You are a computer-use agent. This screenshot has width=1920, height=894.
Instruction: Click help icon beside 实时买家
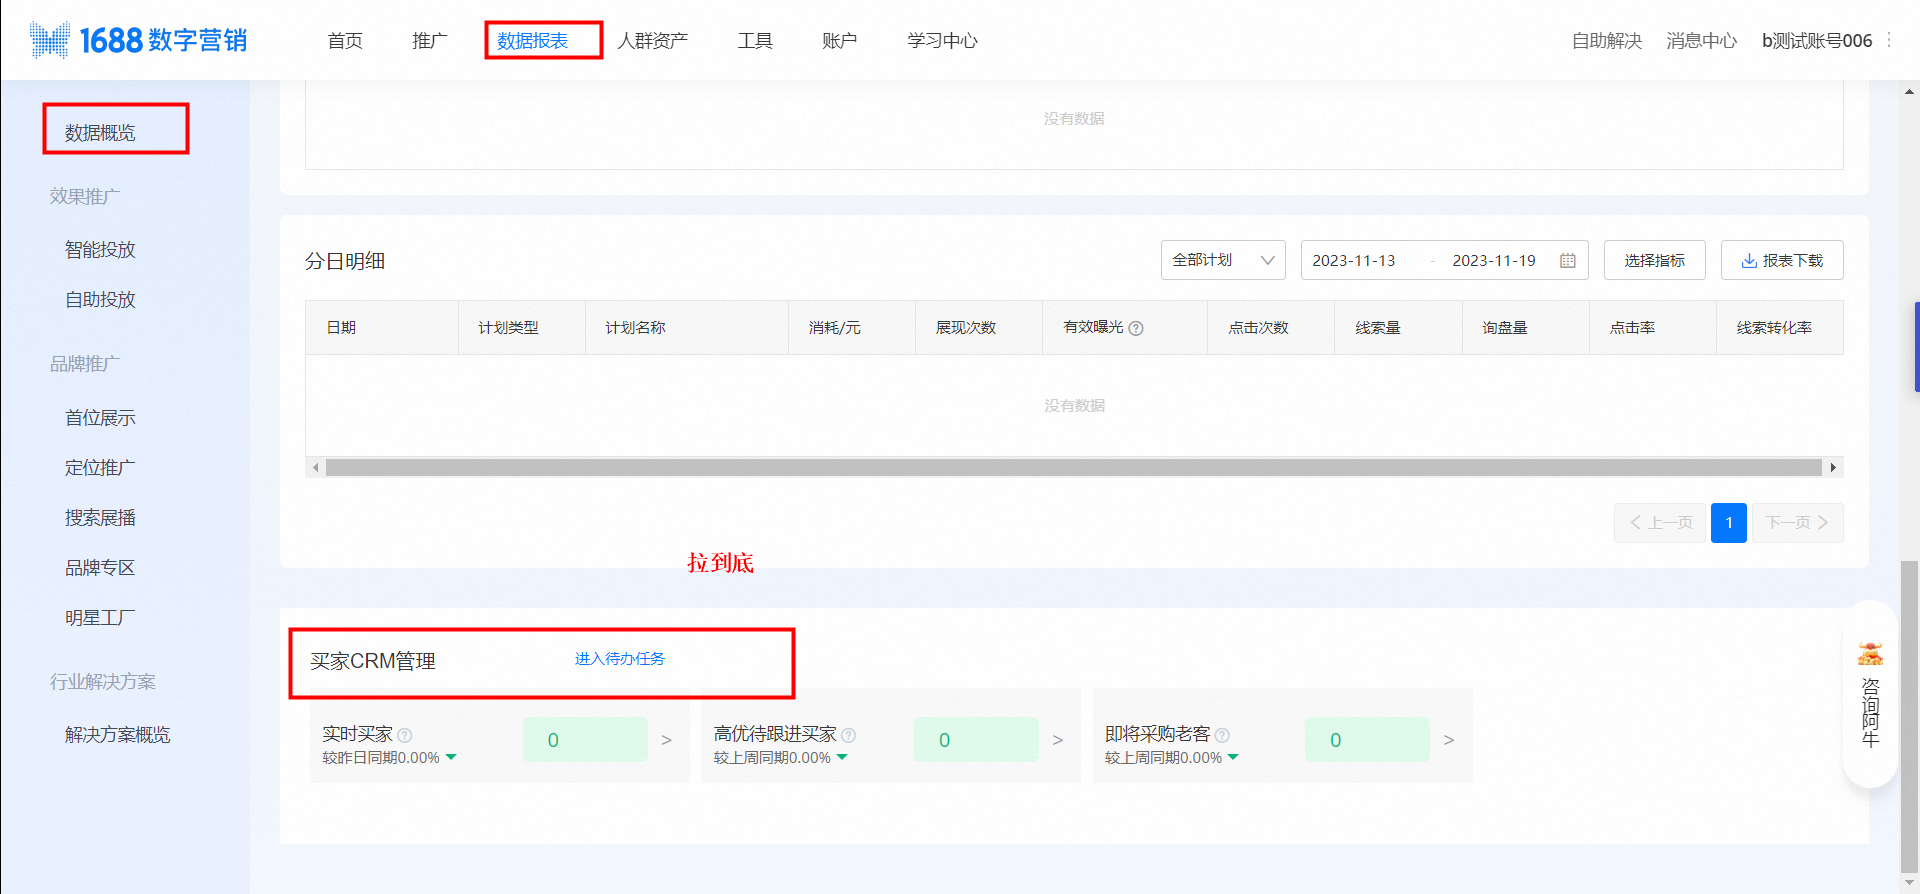click(405, 735)
